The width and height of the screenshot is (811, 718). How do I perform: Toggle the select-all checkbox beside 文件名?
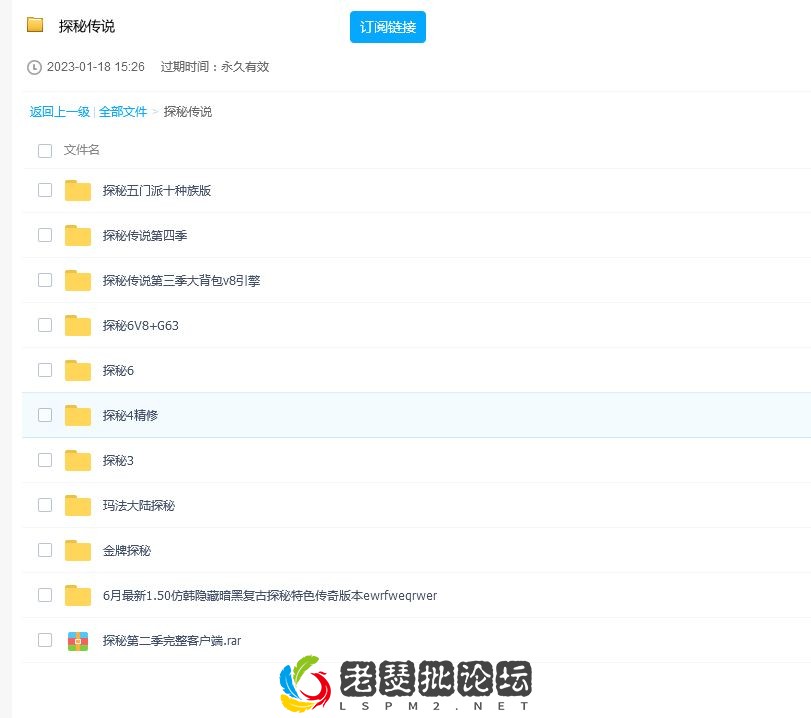[x=45, y=151]
